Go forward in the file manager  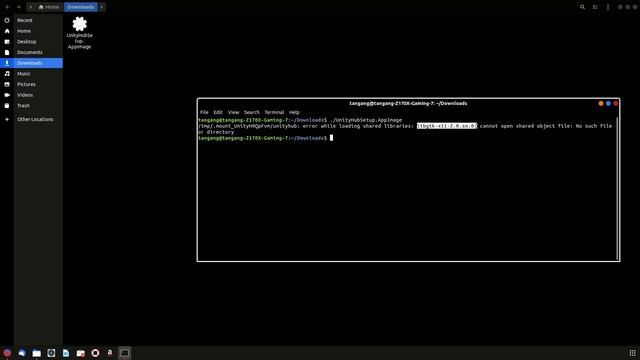[x=19, y=7]
